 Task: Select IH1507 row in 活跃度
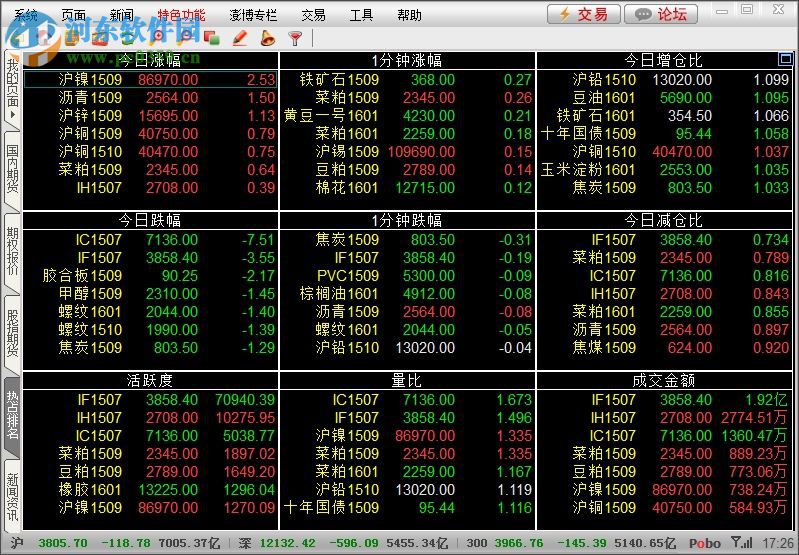[150, 418]
